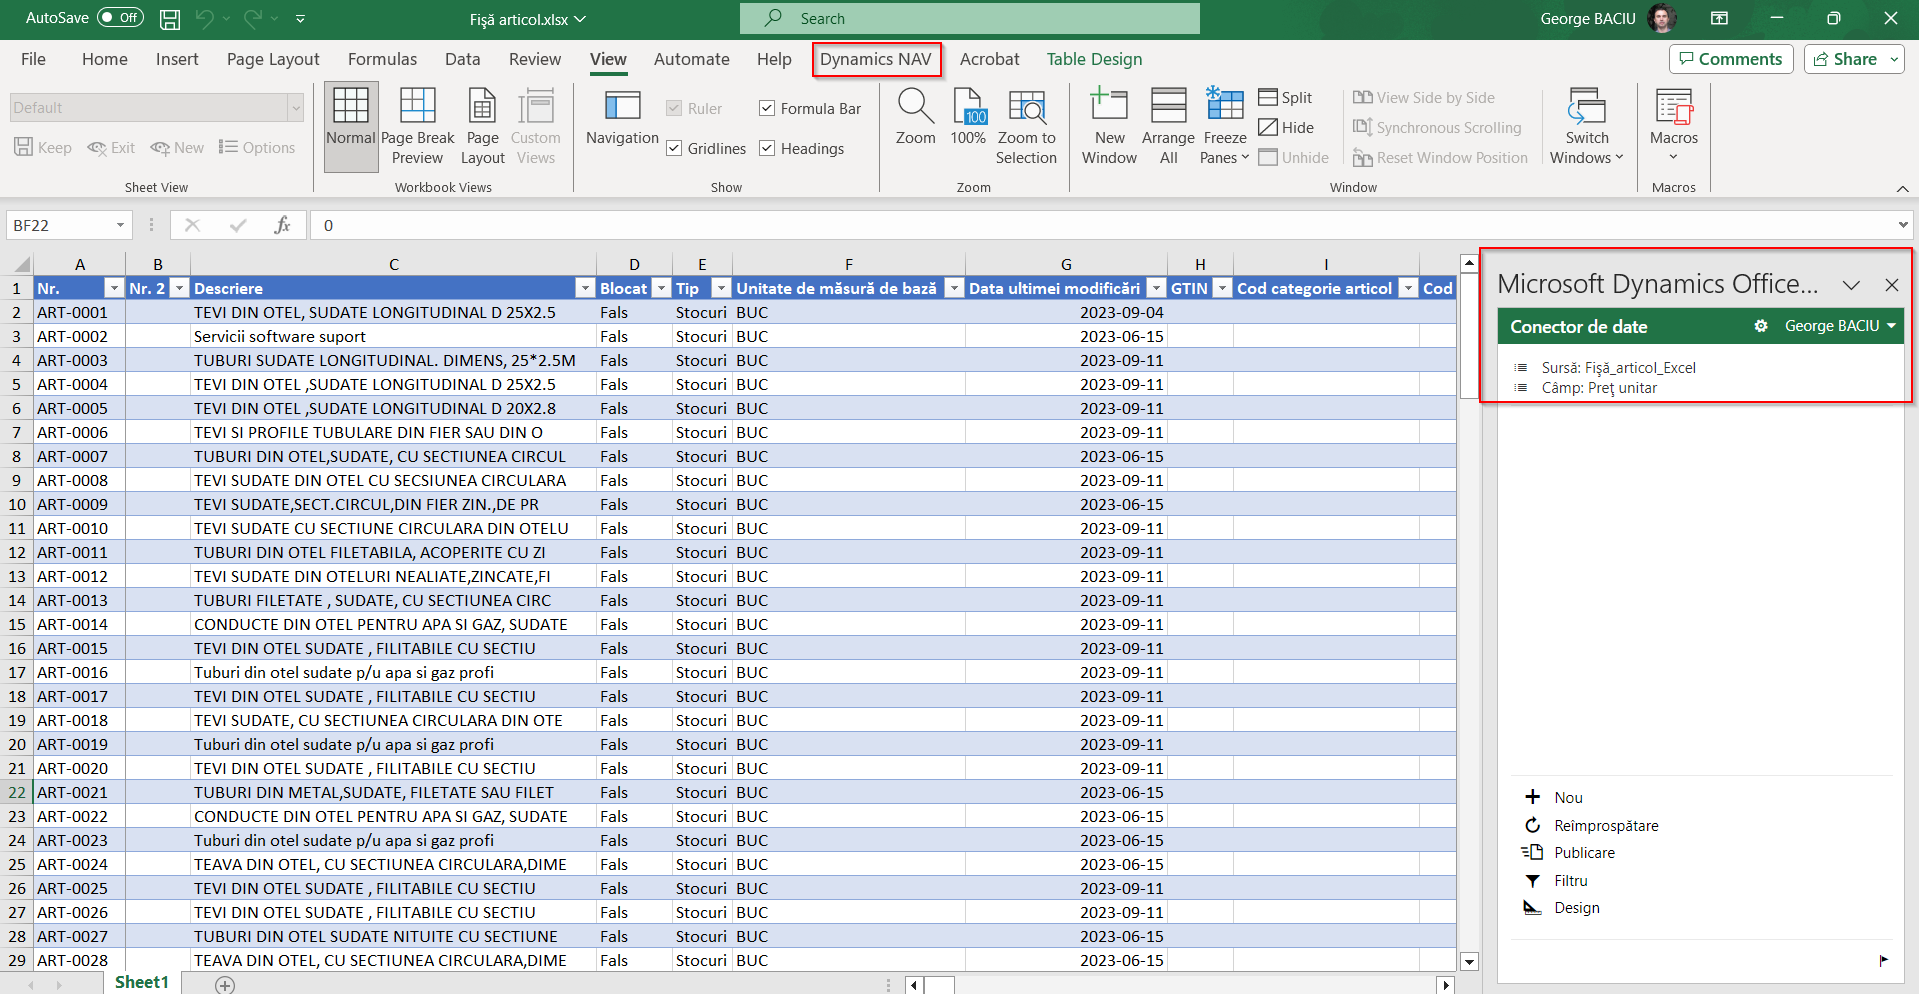Open the File menu

coord(33,59)
